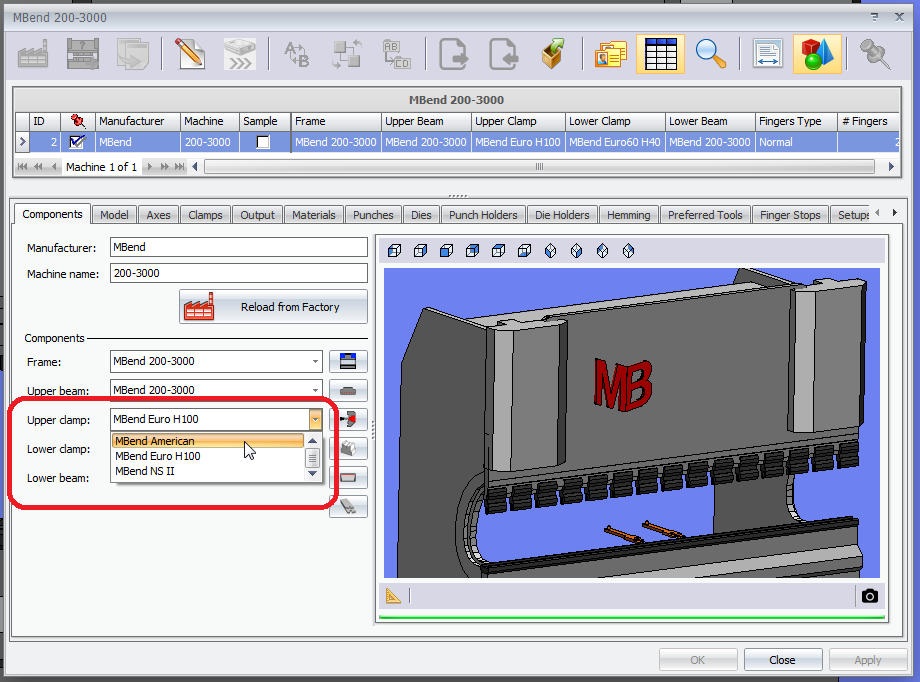The width and height of the screenshot is (920, 682).
Task: Click Reload from Factory button
Action: [x=273, y=307]
